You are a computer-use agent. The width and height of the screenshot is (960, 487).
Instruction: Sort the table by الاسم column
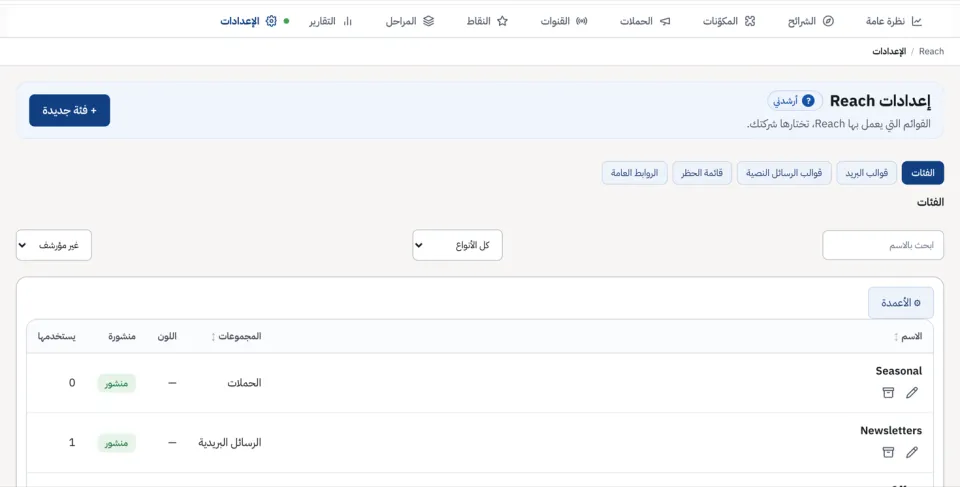pyautogui.click(x=908, y=336)
